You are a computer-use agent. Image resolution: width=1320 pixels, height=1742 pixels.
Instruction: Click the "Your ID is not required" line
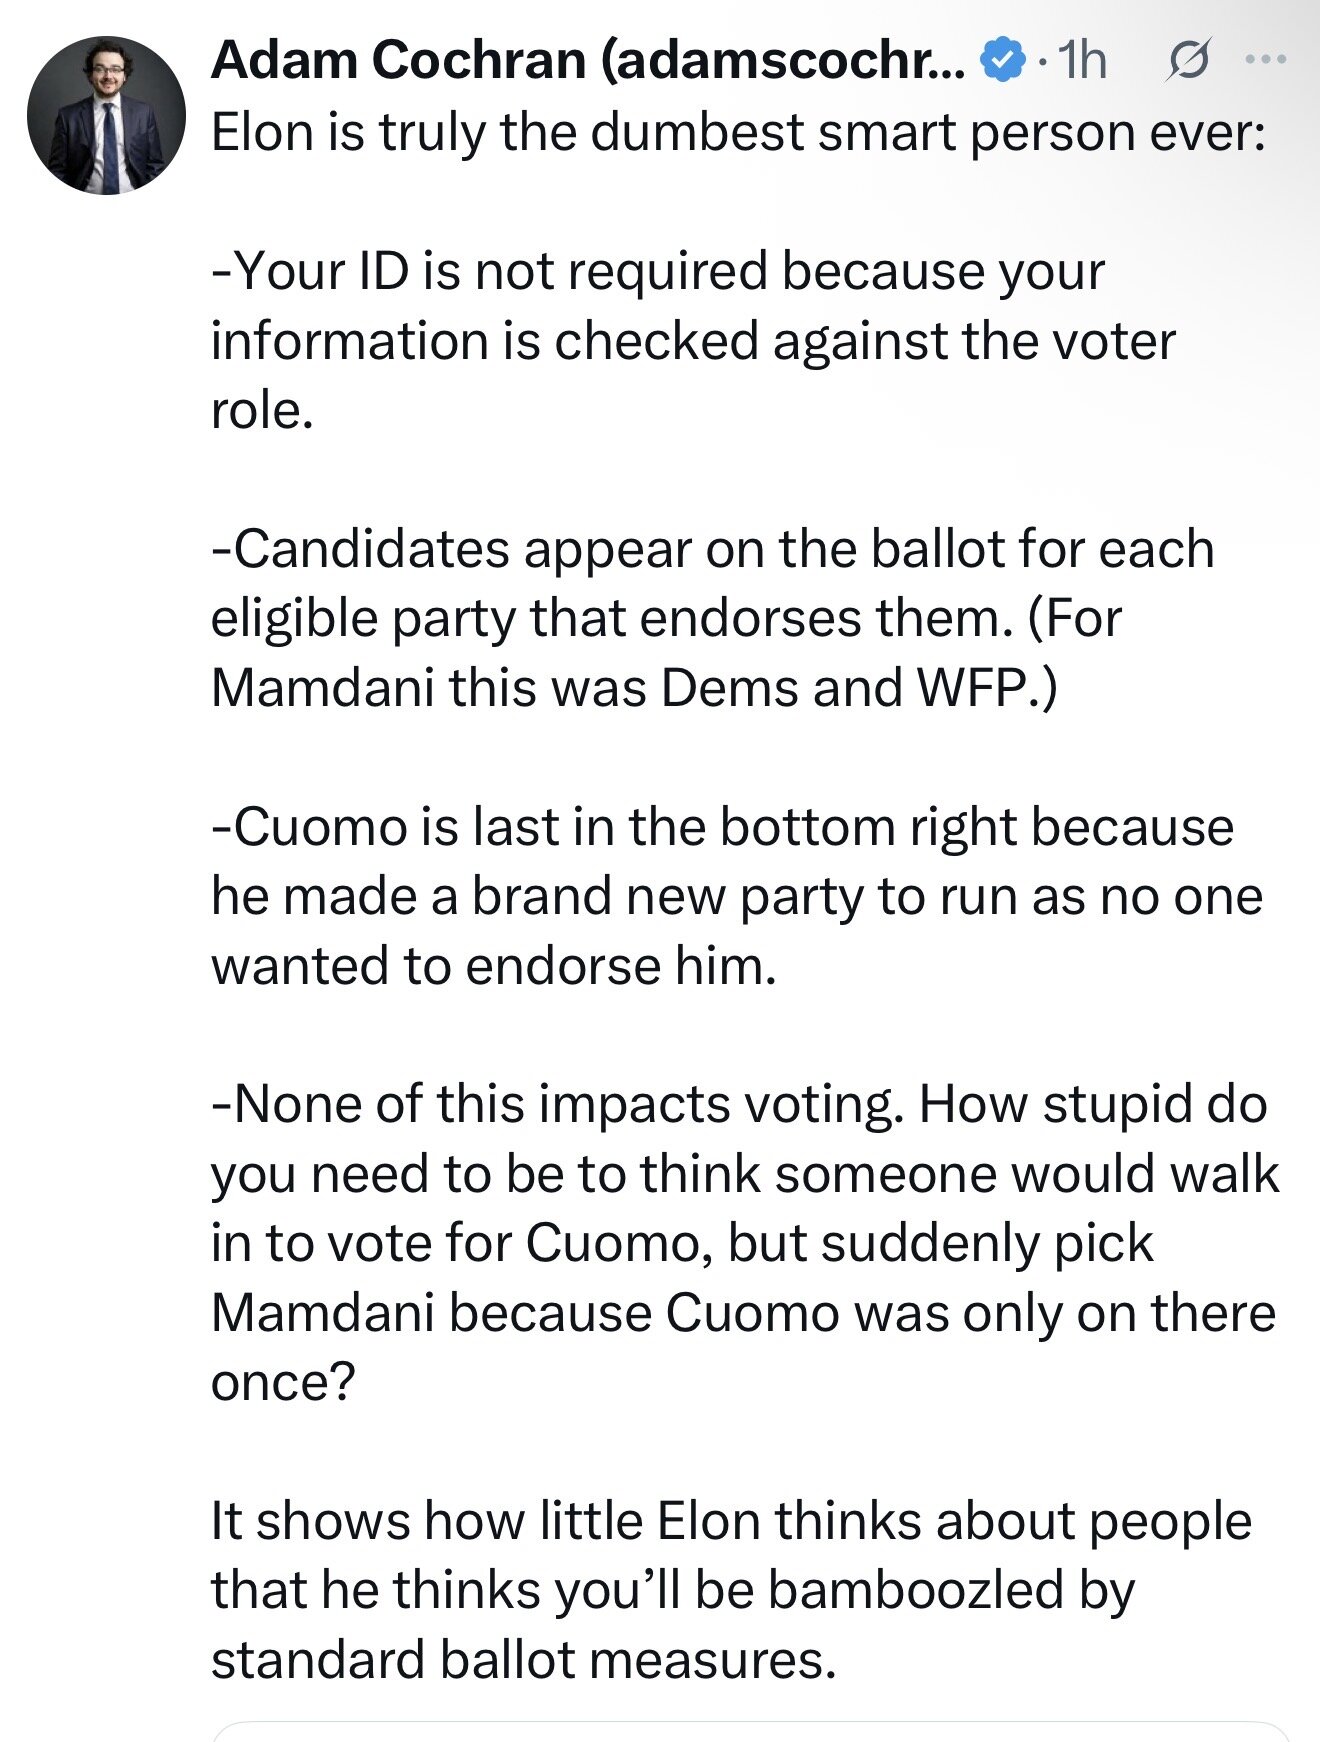click(658, 271)
